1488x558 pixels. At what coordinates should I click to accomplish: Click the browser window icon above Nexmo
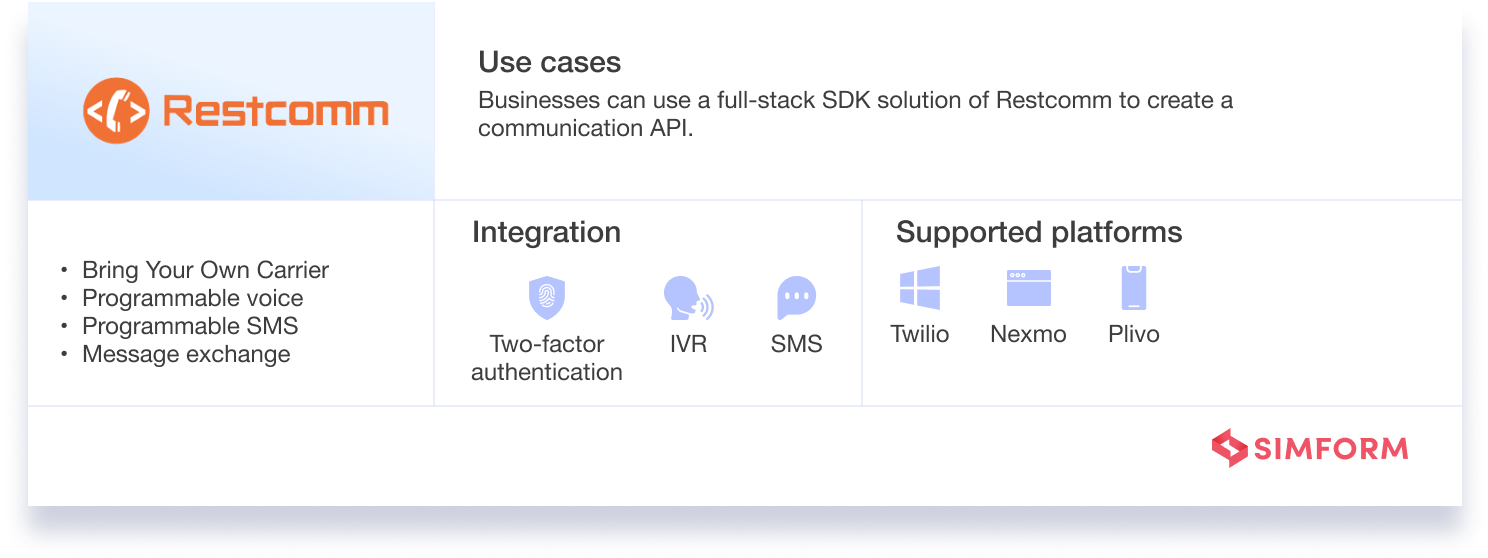(x=1028, y=288)
